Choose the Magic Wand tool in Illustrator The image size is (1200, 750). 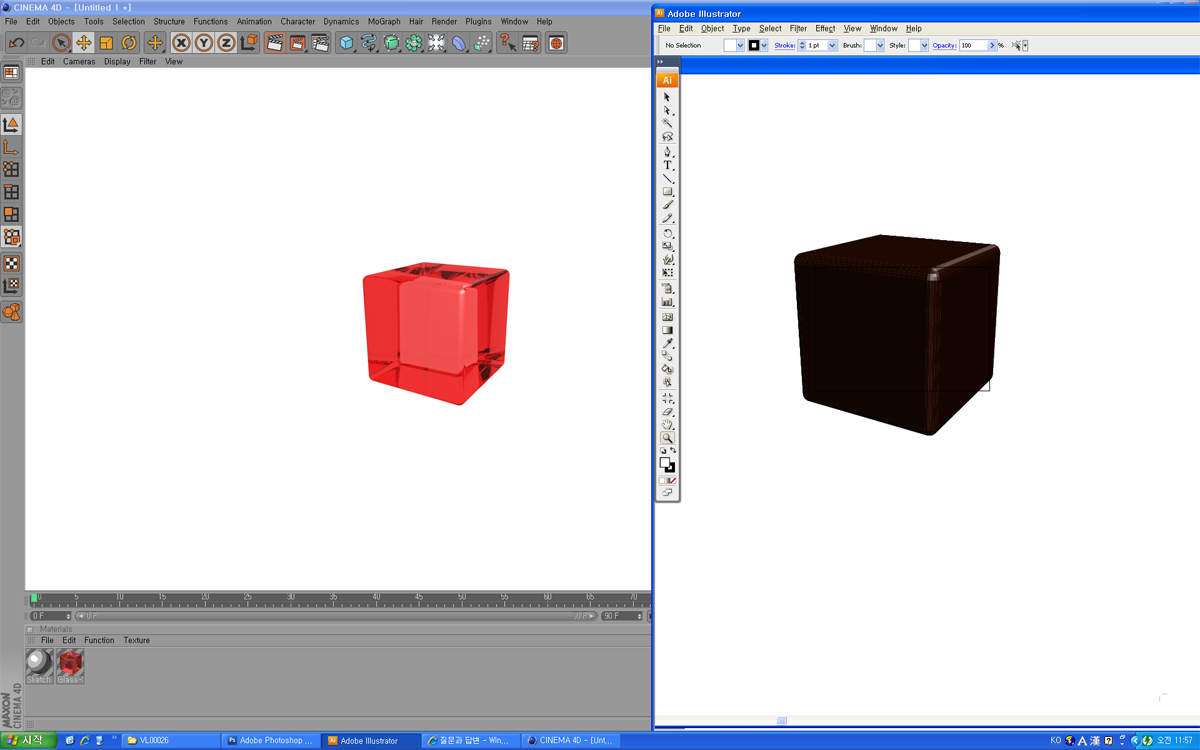point(667,124)
